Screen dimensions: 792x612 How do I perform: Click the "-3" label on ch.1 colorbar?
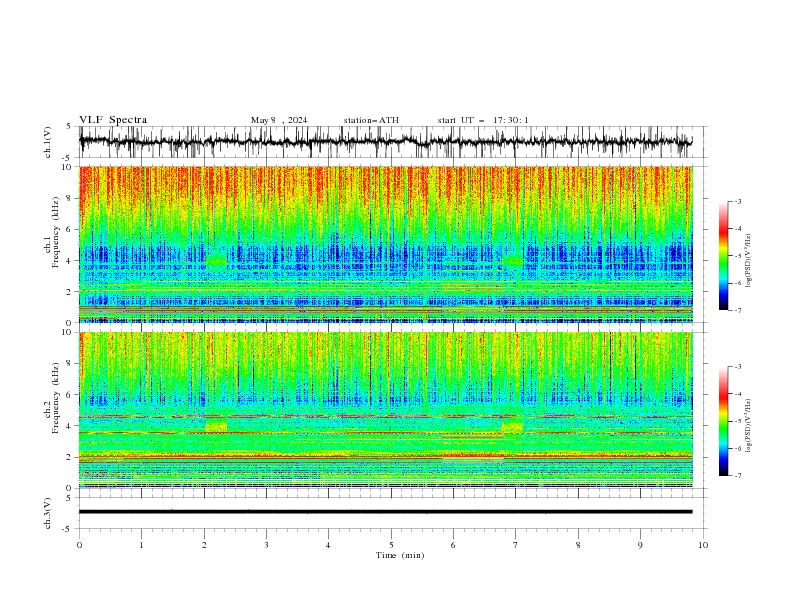point(738,201)
